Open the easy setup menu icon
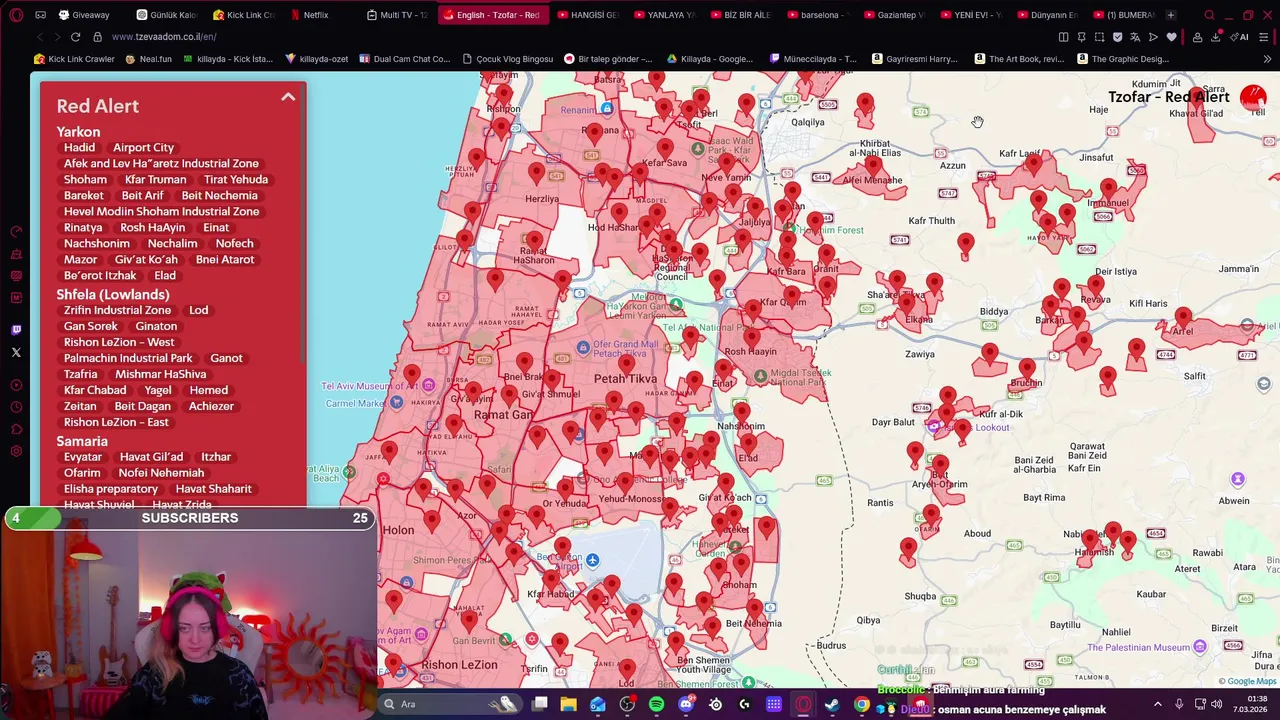 [1264, 37]
